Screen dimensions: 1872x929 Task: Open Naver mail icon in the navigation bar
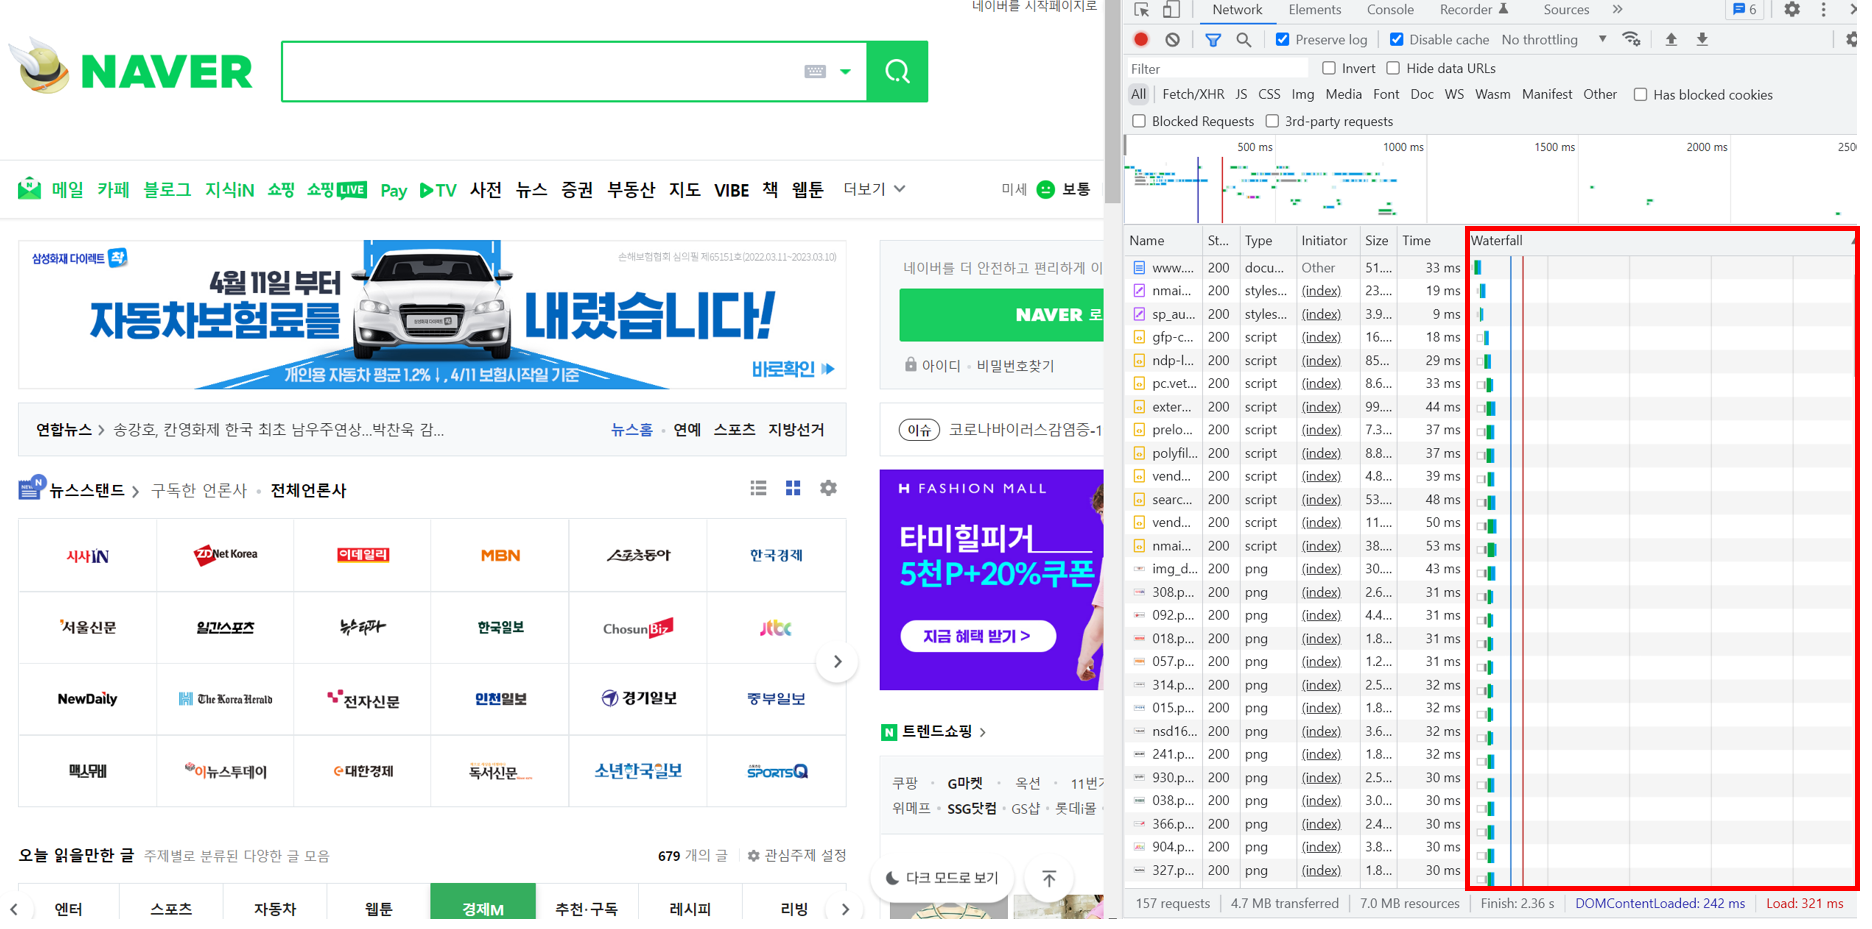tap(29, 188)
